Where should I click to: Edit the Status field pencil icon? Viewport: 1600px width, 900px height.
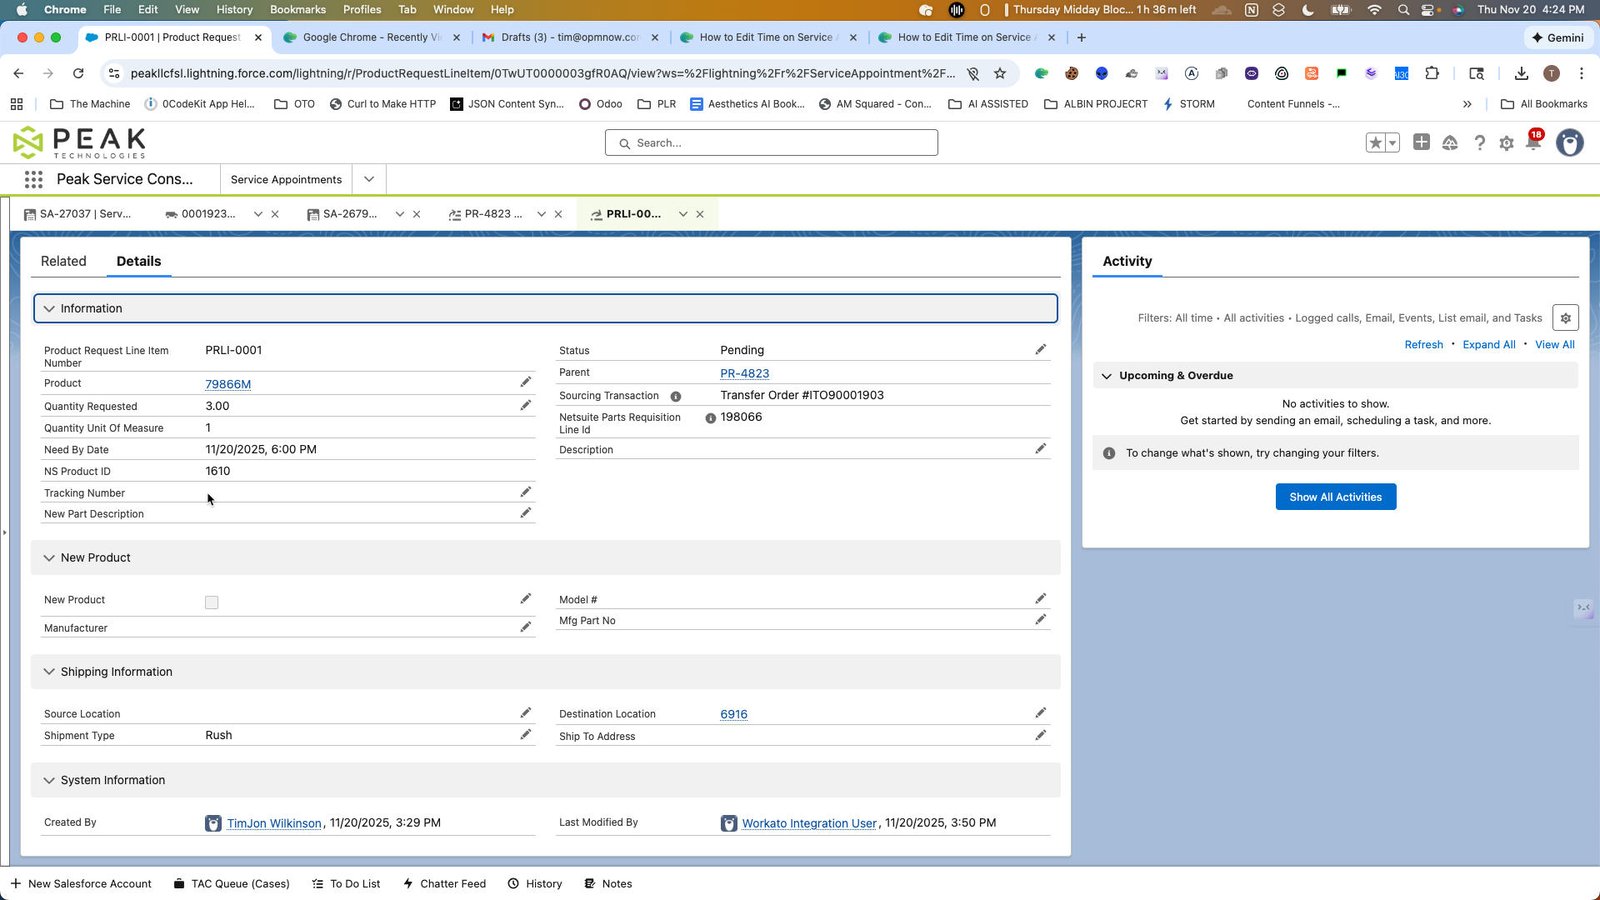click(x=1040, y=349)
